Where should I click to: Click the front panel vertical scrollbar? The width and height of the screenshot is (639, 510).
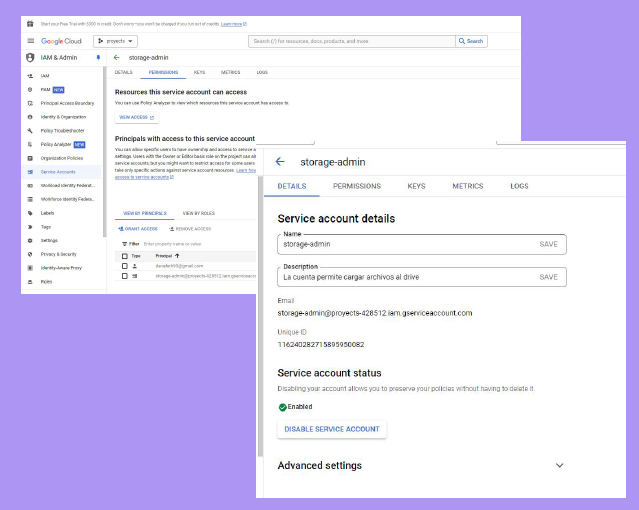coord(260,318)
